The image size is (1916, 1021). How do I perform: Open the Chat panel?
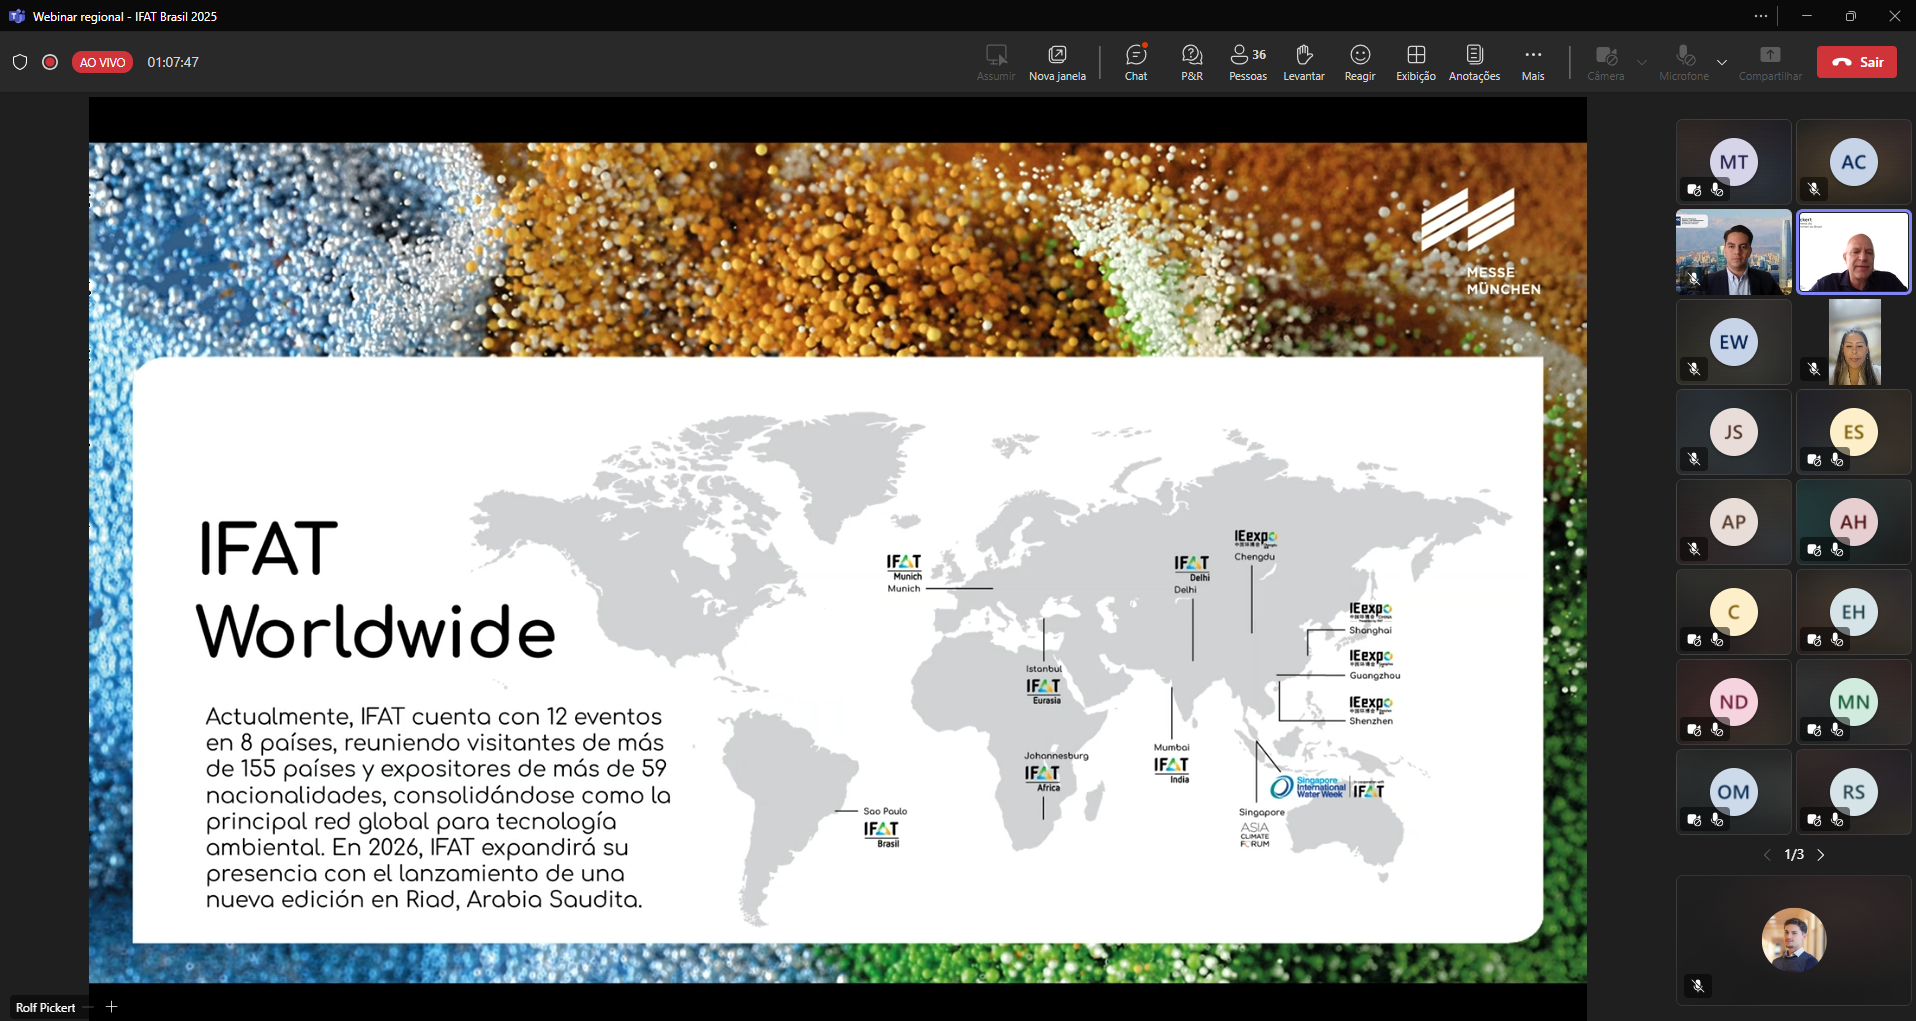[x=1136, y=62]
